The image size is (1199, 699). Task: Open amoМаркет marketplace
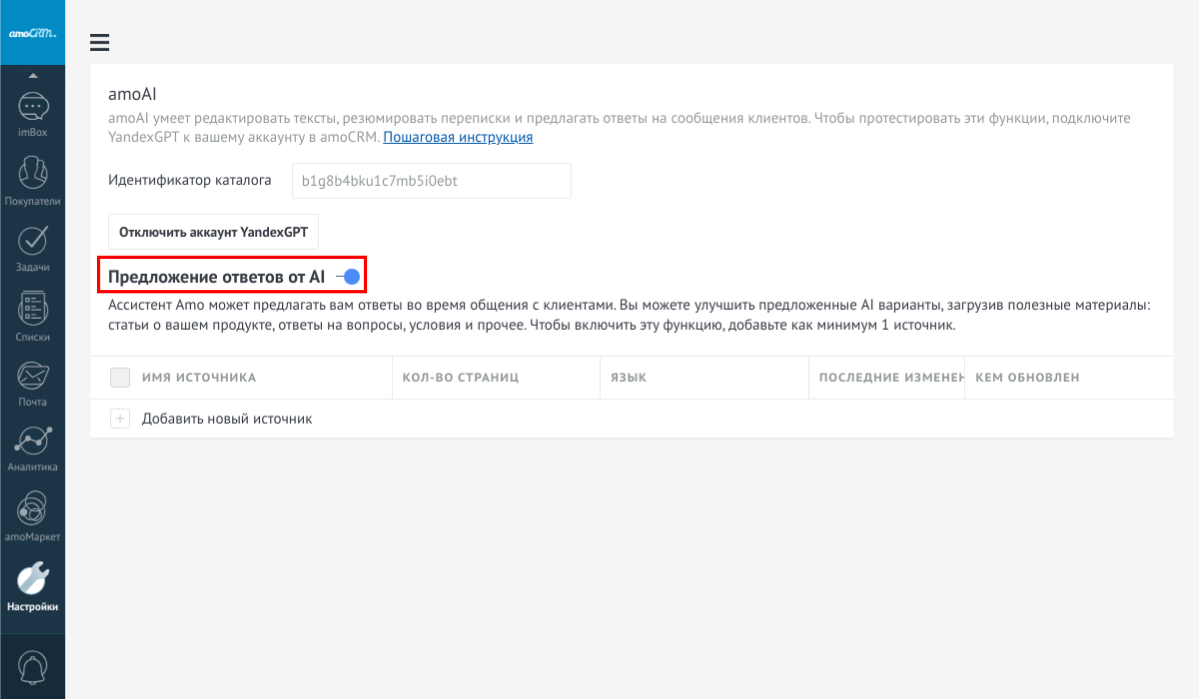click(32, 516)
